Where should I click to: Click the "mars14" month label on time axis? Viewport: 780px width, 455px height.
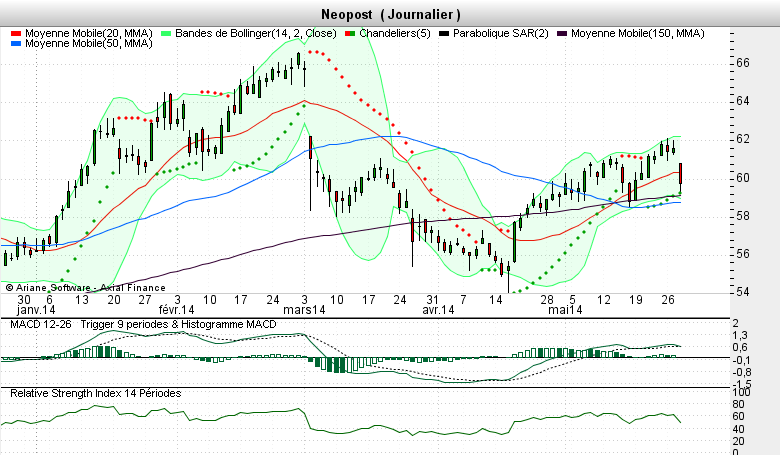(x=304, y=310)
